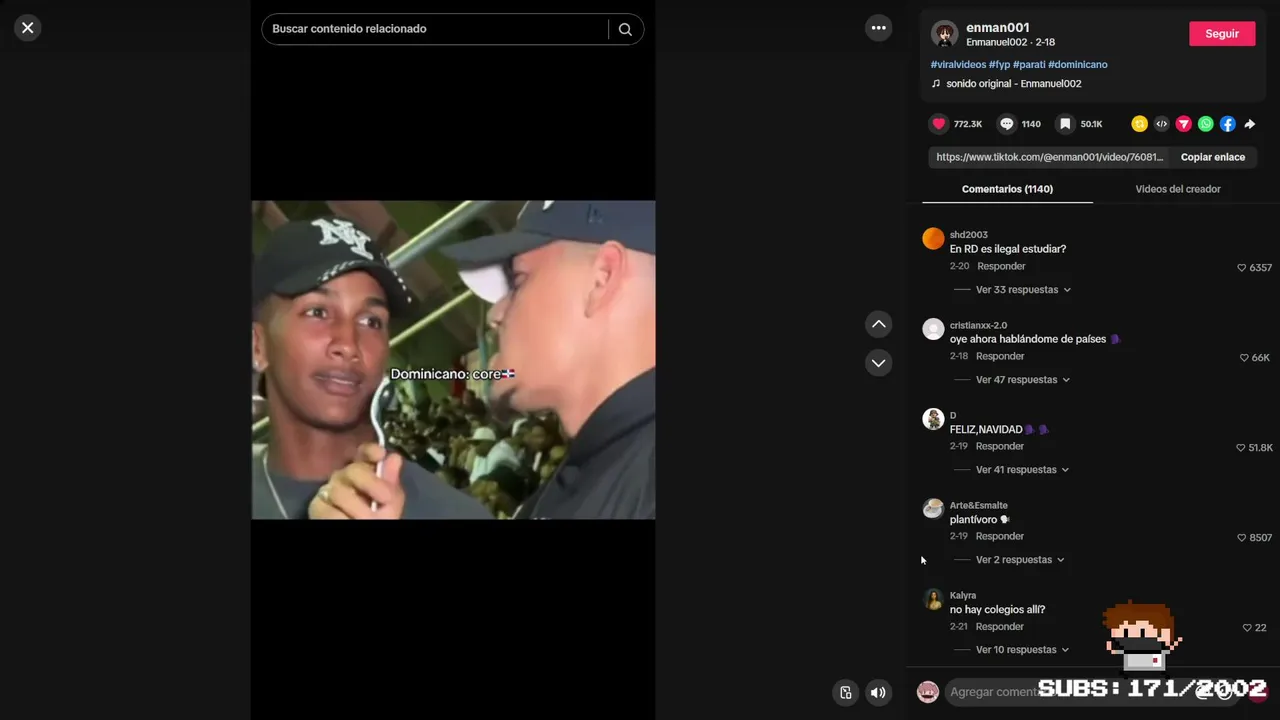This screenshot has height=720, width=1280.
Task: Open the embed code icon
Action: 1161,124
